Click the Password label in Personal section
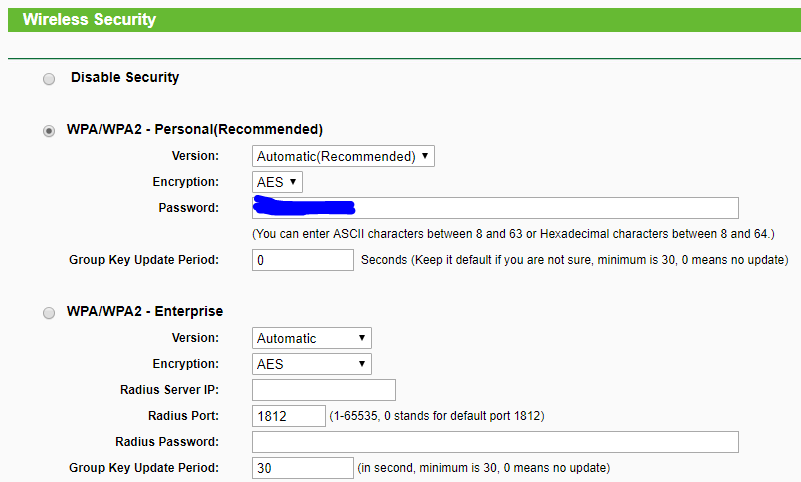Screen dimensions: 801x482 click(189, 208)
